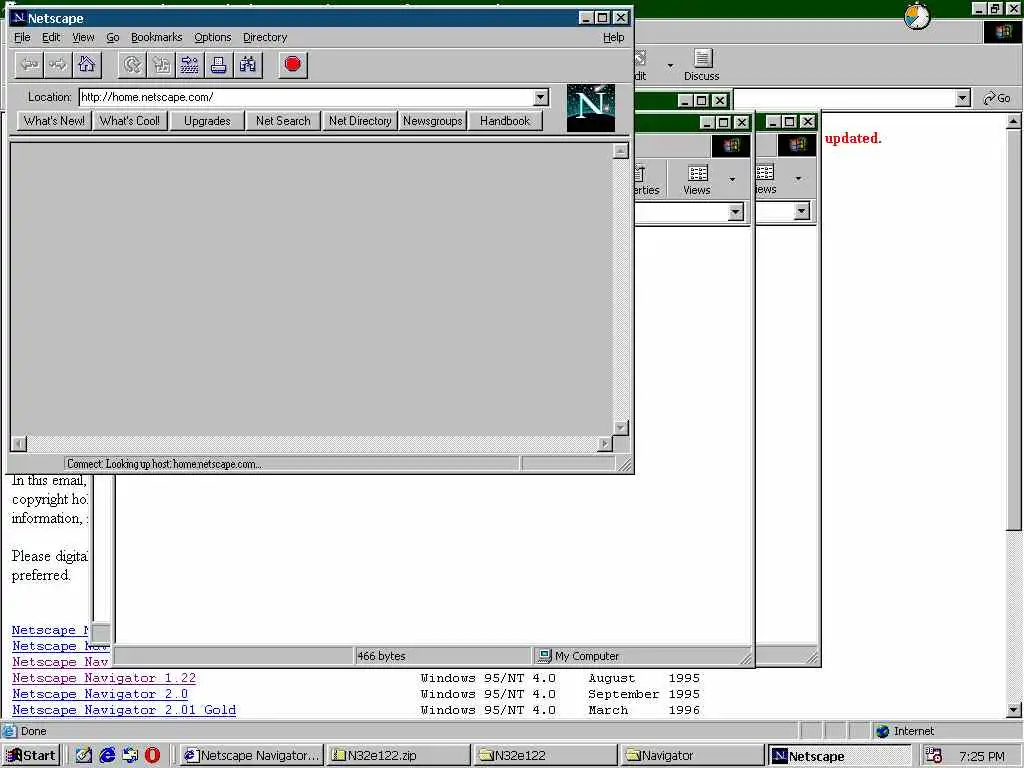The width and height of the screenshot is (1024, 768).
Task: Open the Help menu in Netscape
Action: [x=613, y=37]
